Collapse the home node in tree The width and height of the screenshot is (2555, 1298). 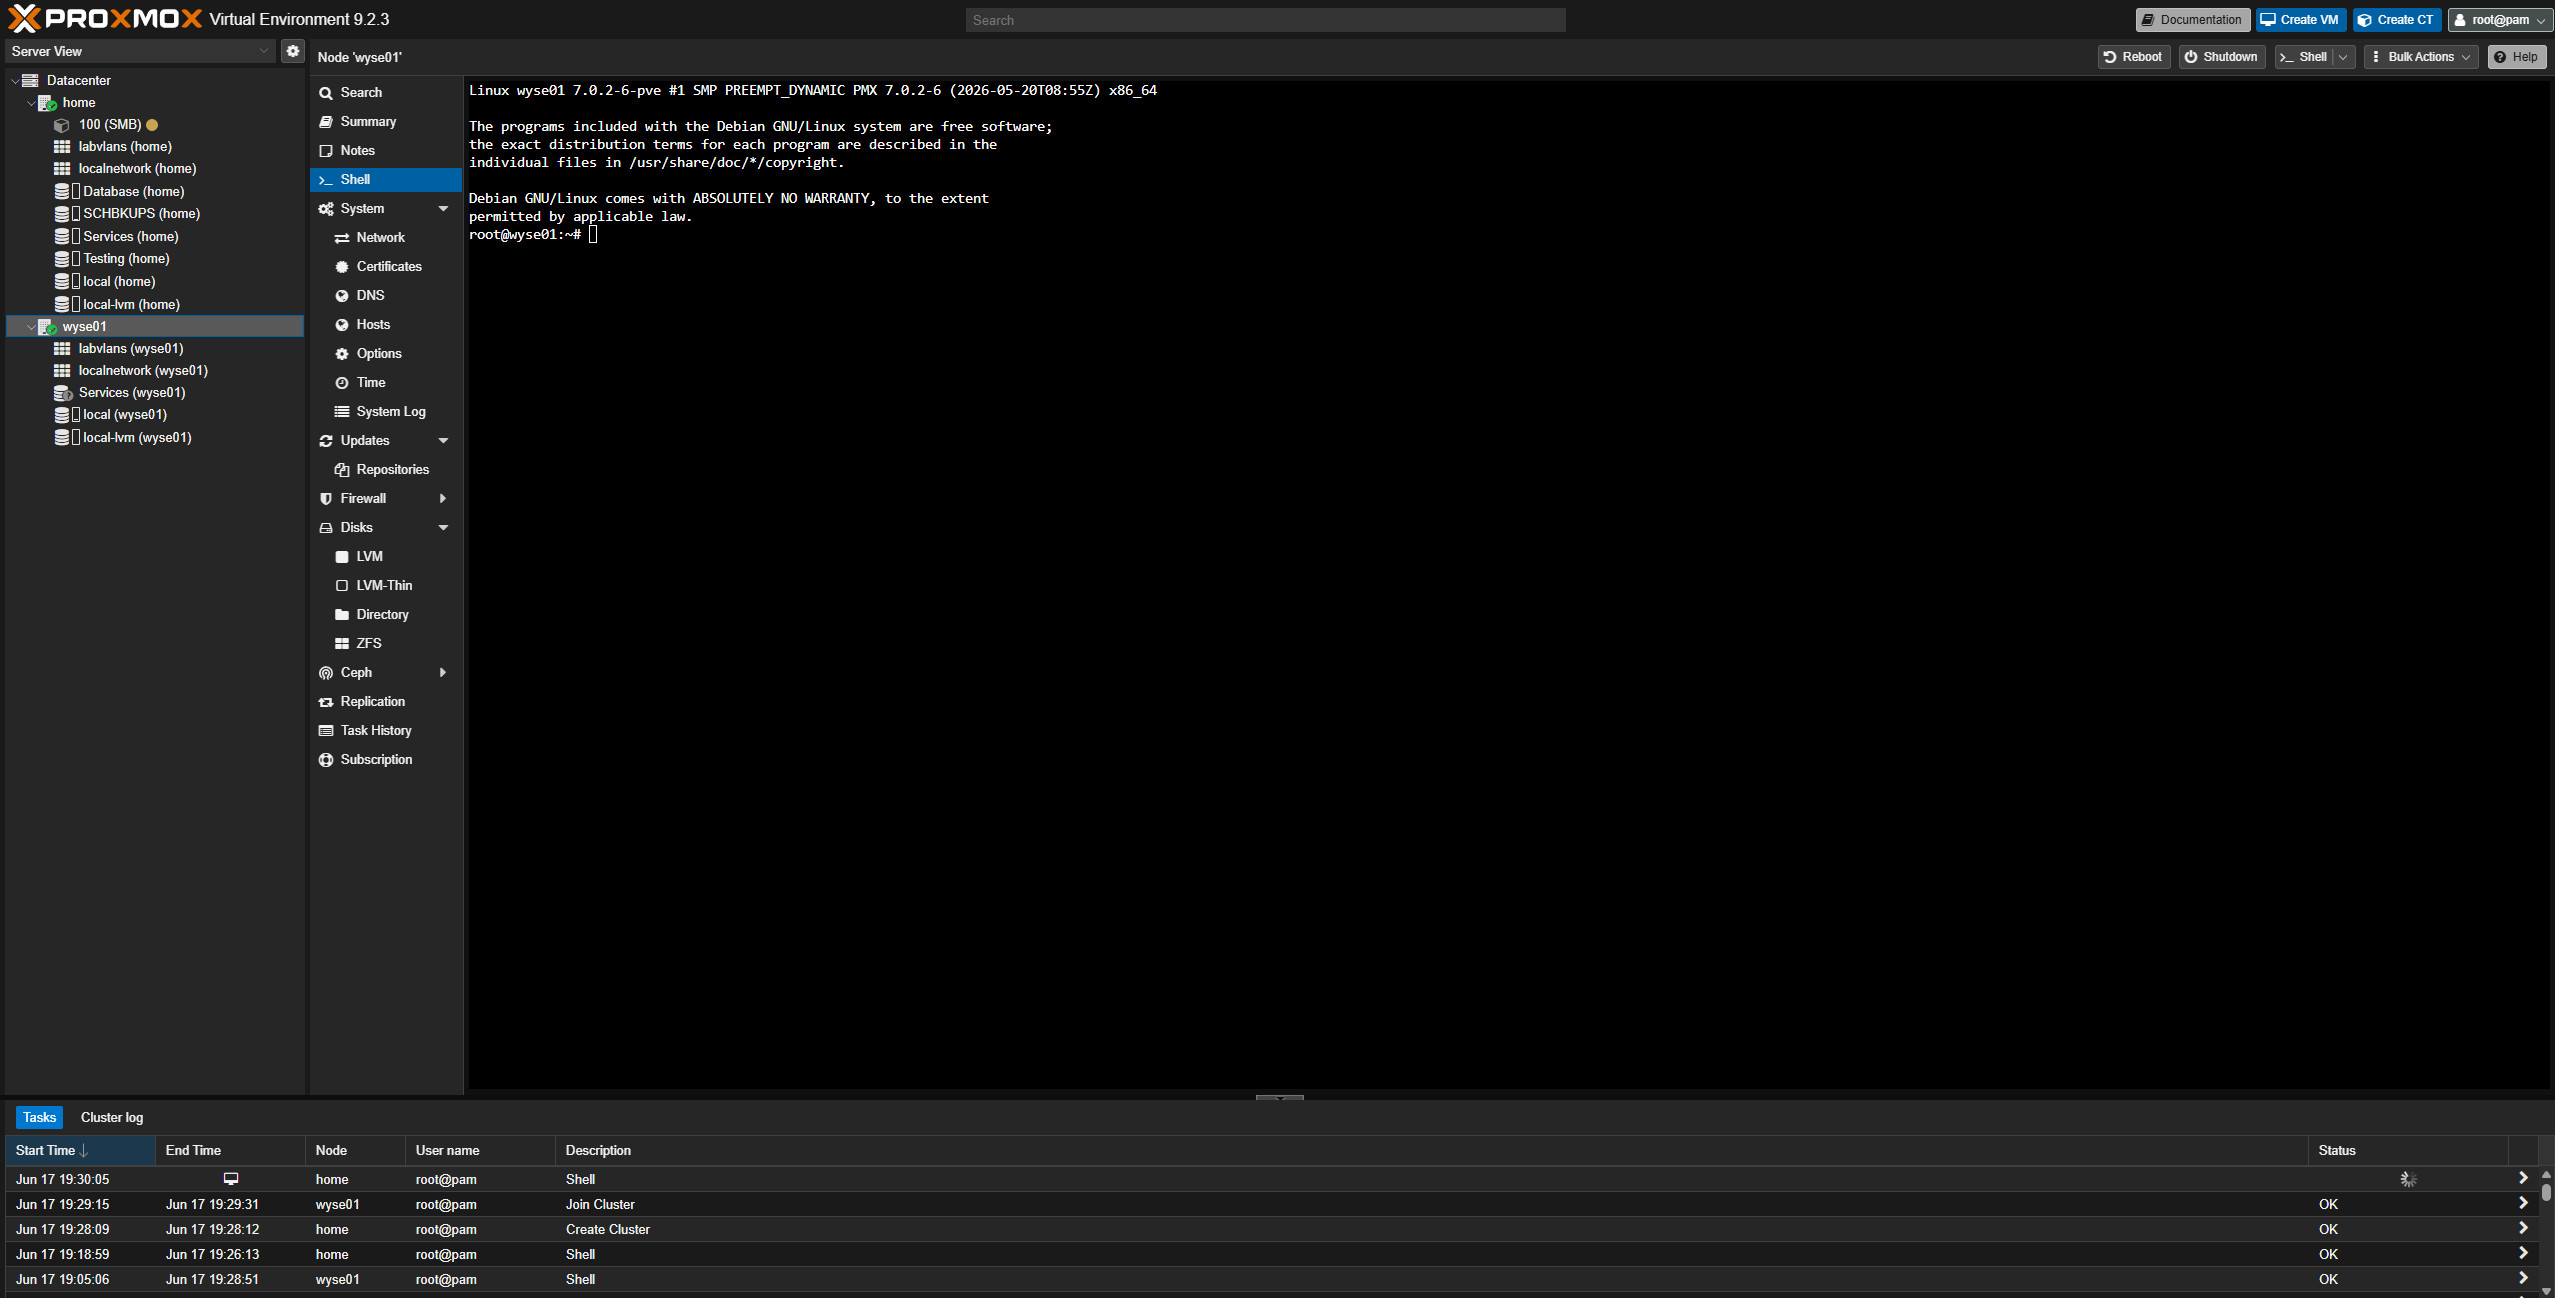click(x=31, y=102)
